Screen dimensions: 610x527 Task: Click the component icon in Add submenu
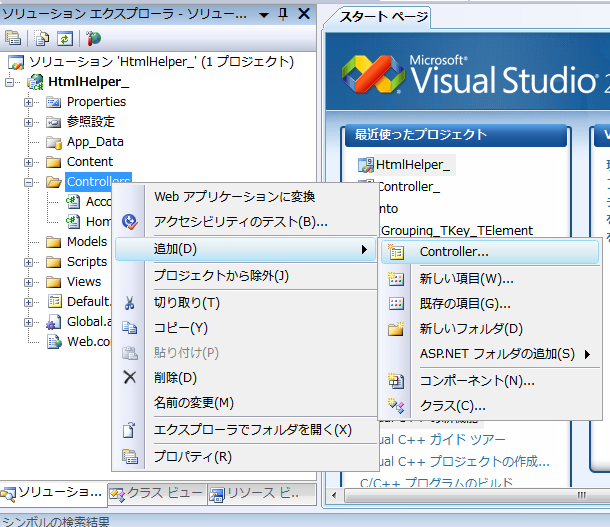(396, 381)
